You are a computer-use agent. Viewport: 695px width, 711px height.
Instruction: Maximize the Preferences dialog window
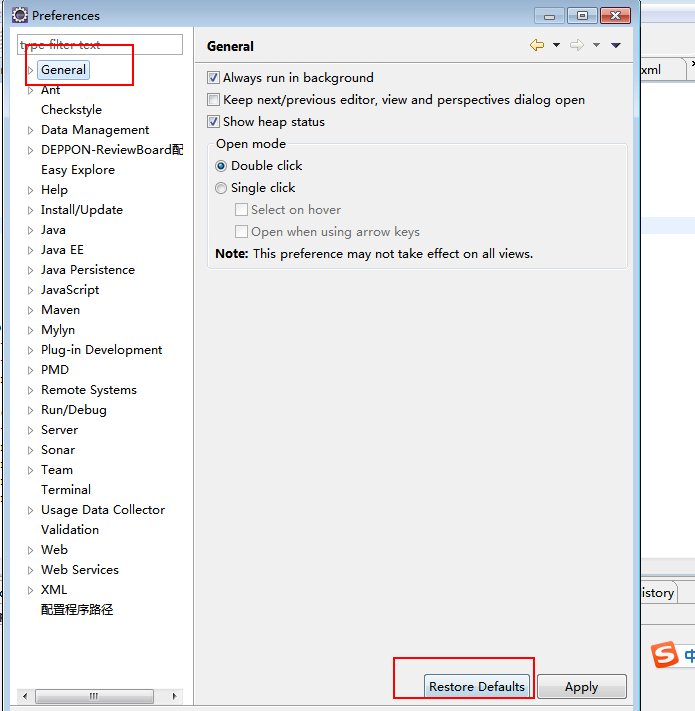583,15
